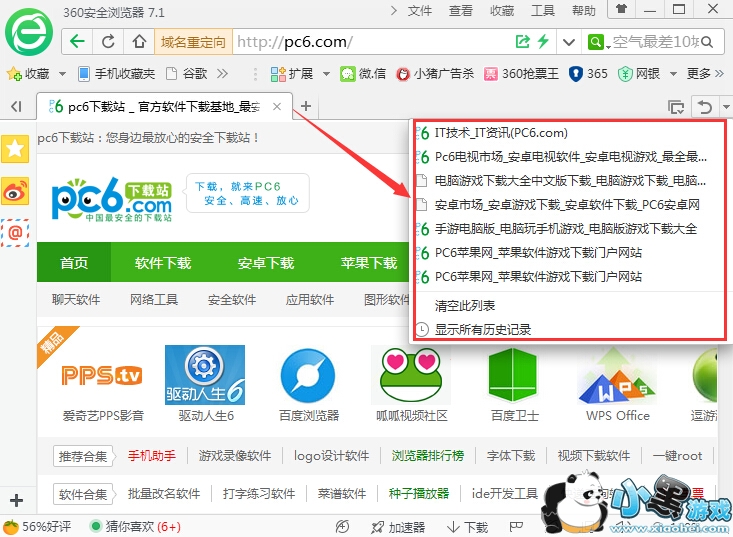
Task: Click the search box with 空气最差10城
Action: pos(655,42)
